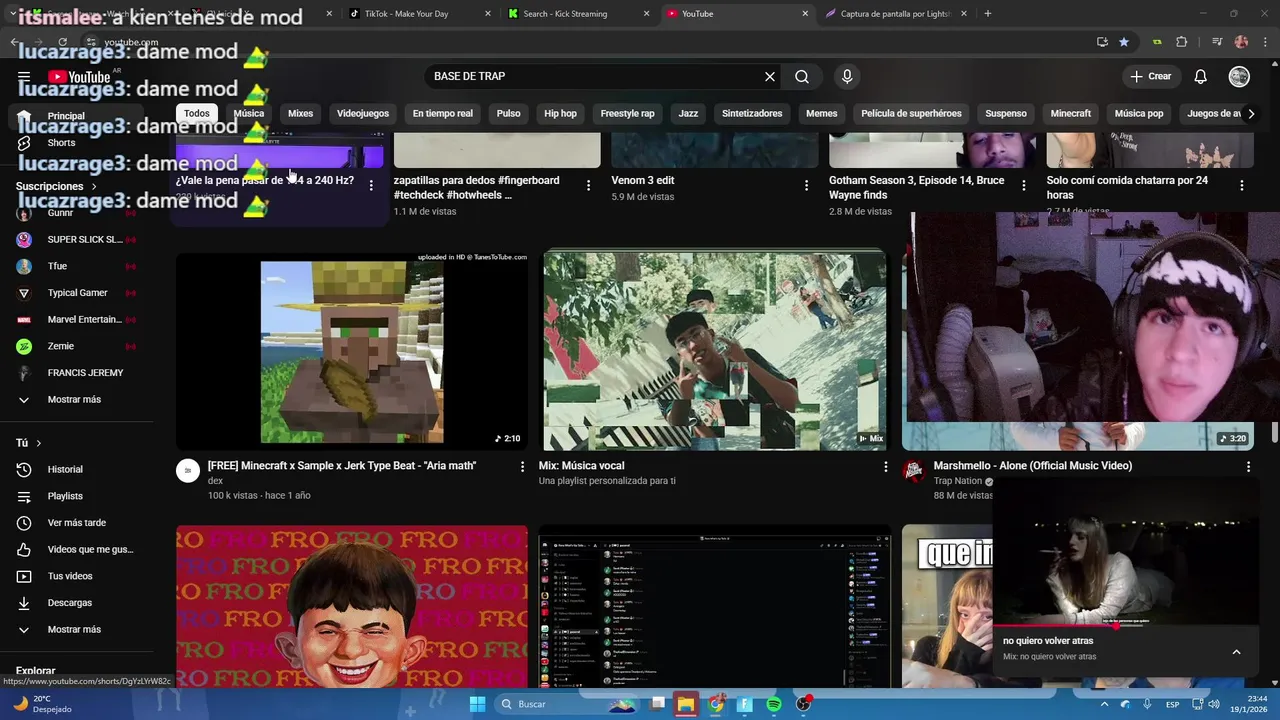This screenshot has width=1280, height=720.
Task: Open the Trap Nation channel name link
Action: coord(958,481)
